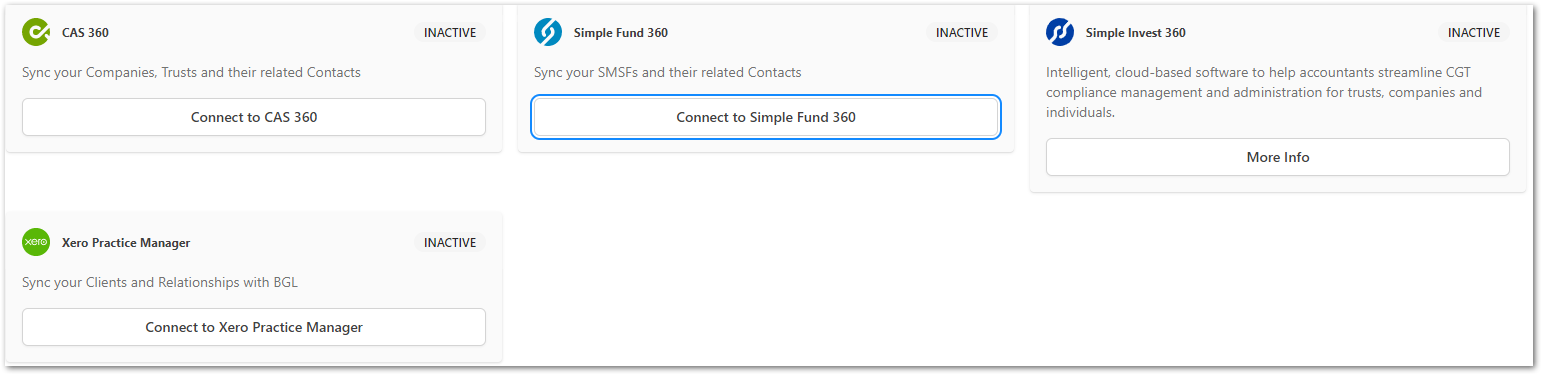Click the Clients and Relationships description text
The width and height of the screenshot is (1542, 375).
[x=160, y=282]
